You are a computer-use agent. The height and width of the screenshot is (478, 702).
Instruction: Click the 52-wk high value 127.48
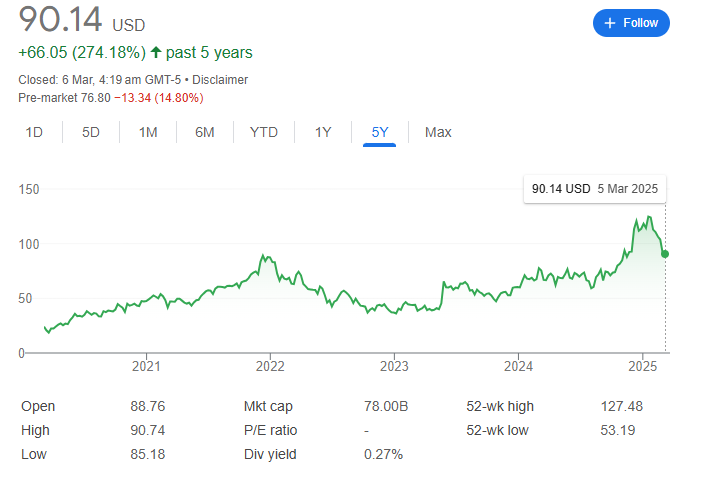click(x=621, y=406)
